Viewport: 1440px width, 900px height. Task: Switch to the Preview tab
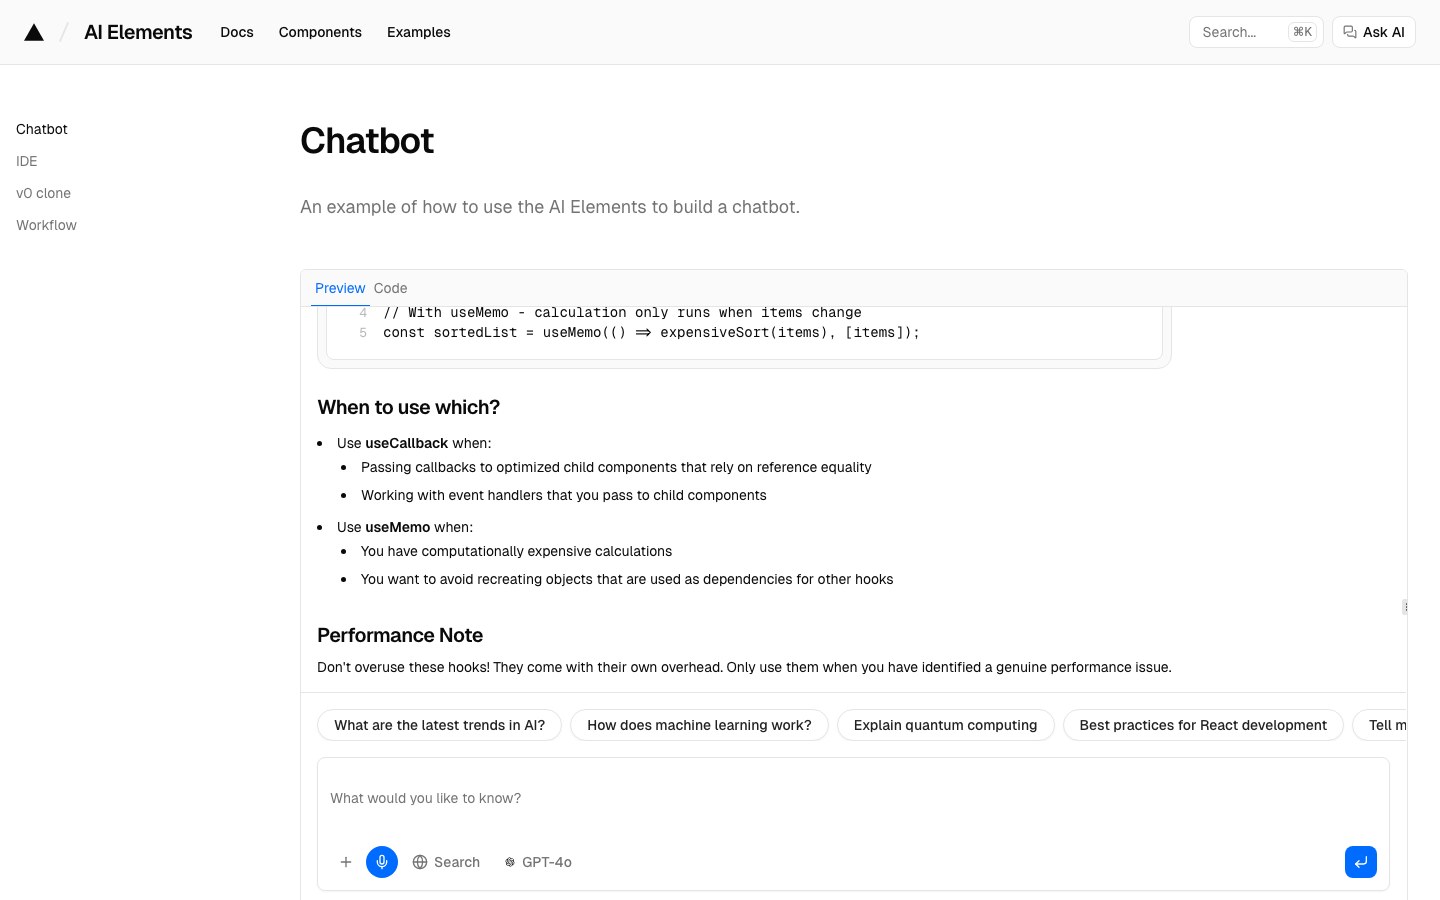coord(340,288)
